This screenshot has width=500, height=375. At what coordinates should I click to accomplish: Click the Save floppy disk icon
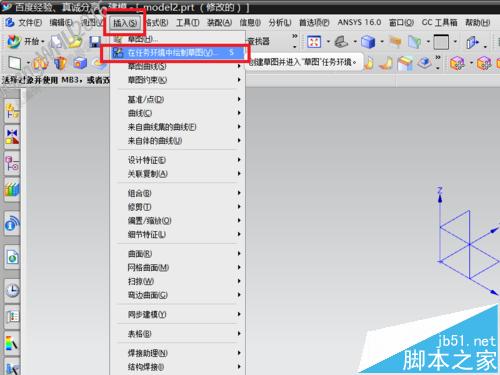[95, 42]
